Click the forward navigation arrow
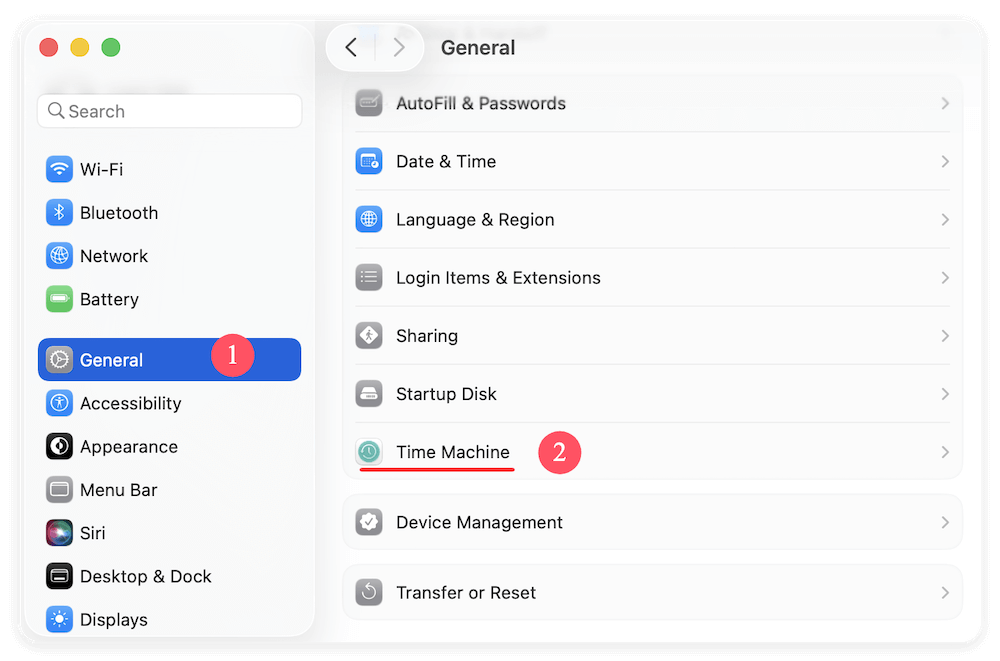The height and width of the screenshot is (661, 1000). coord(399,47)
